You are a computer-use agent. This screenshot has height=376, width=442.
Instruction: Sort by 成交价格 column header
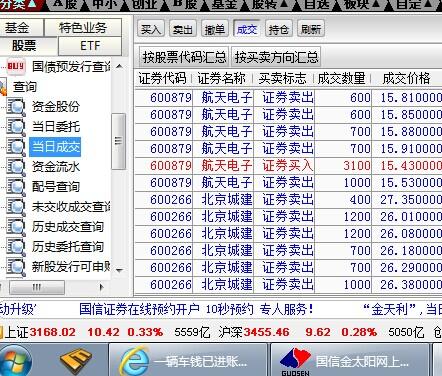pyautogui.click(x=407, y=79)
